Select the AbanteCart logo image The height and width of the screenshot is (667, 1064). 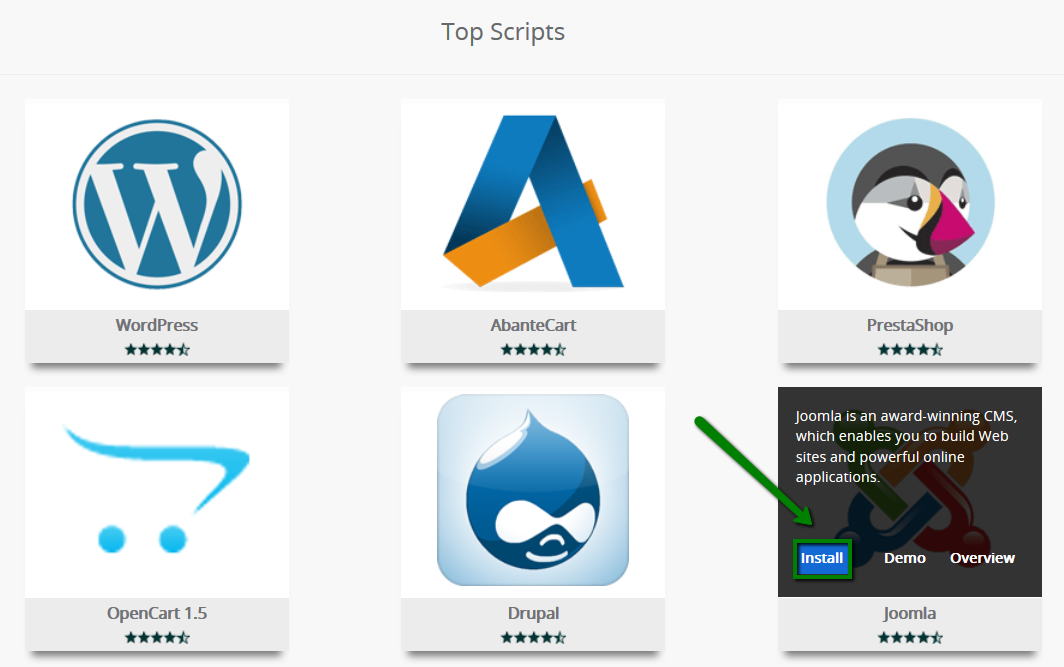click(x=533, y=202)
